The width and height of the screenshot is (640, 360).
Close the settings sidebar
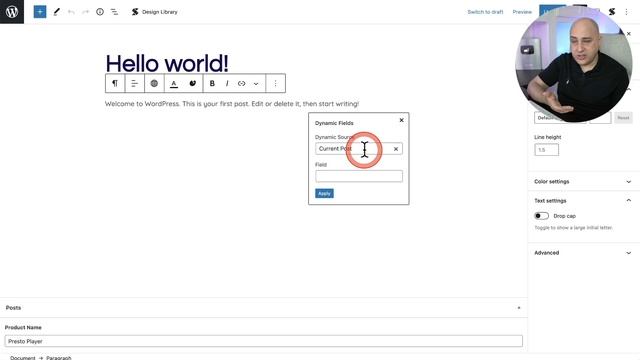click(x=629, y=33)
